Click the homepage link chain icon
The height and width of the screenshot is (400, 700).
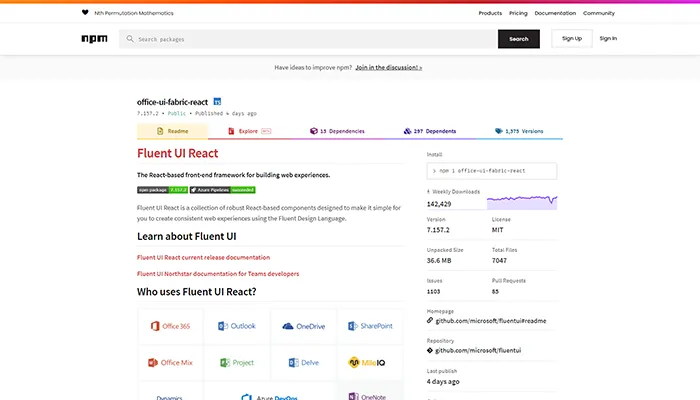point(430,320)
